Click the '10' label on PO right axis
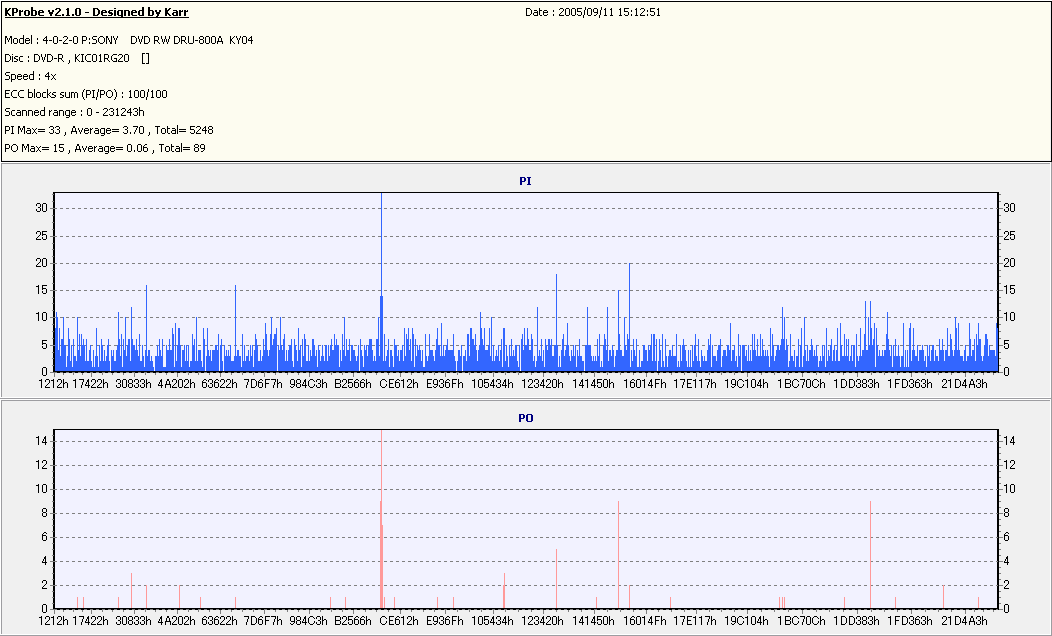Screen dimensions: 1052x636 tap(1009, 489)
